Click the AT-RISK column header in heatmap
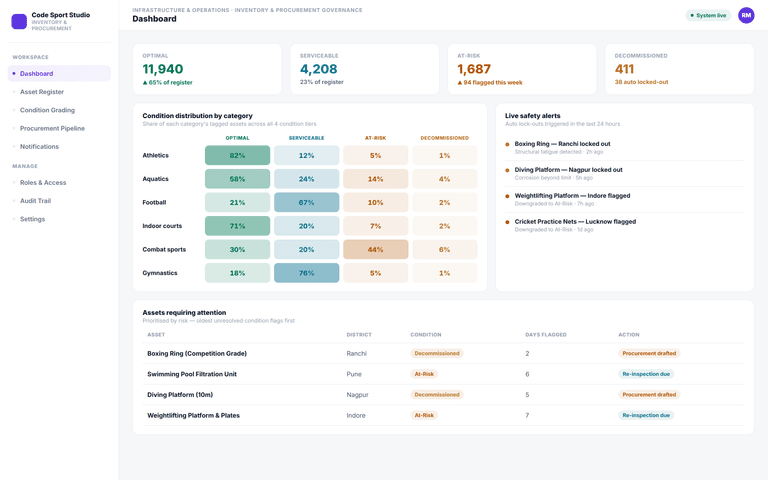 coord(376,138)
